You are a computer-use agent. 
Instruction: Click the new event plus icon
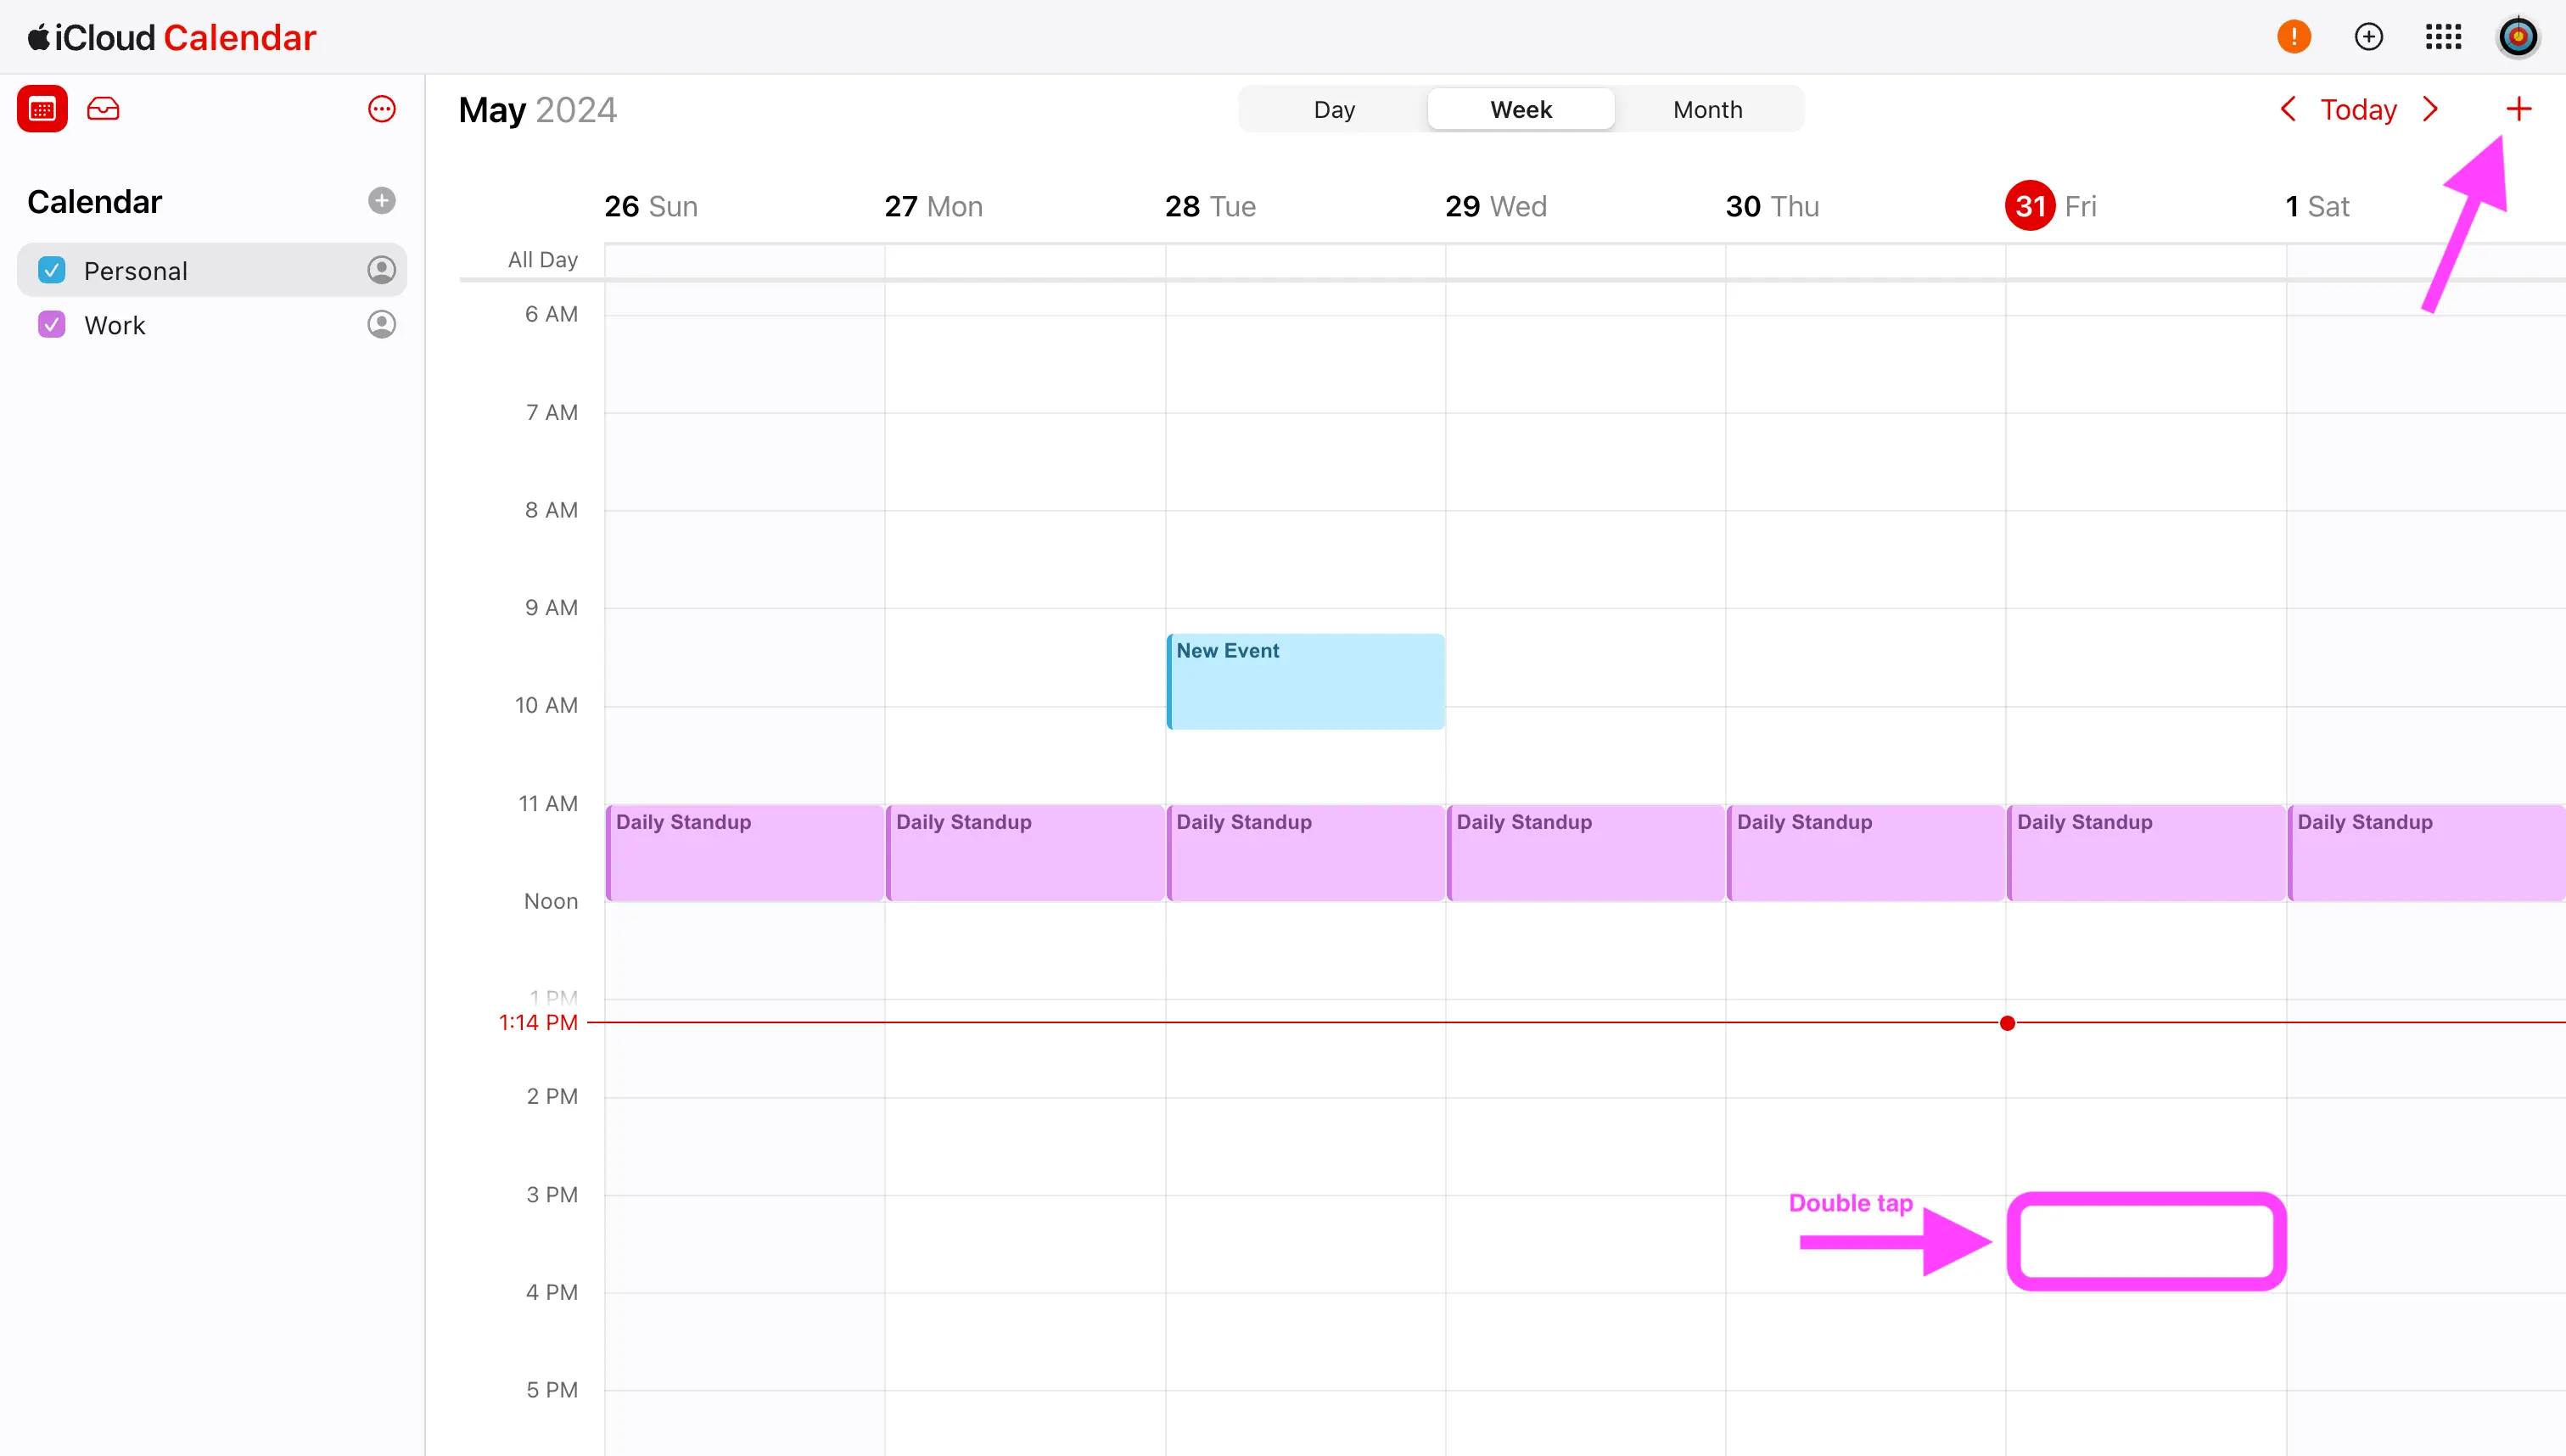click(x=2518, y=109)
